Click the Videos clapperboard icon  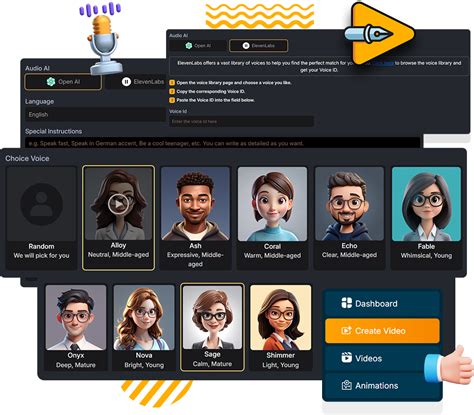tap(347, 358)
